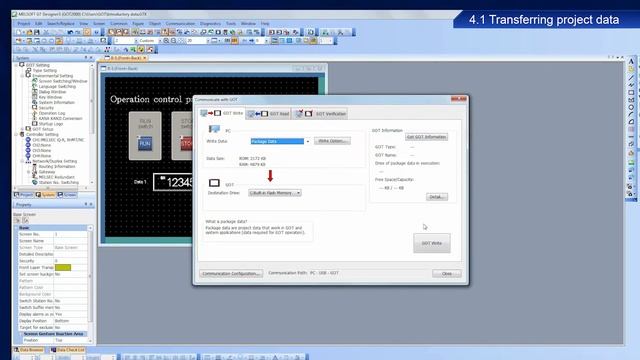Open the Write Data dropdown
The image size is (640, 360).
point(307,141)
